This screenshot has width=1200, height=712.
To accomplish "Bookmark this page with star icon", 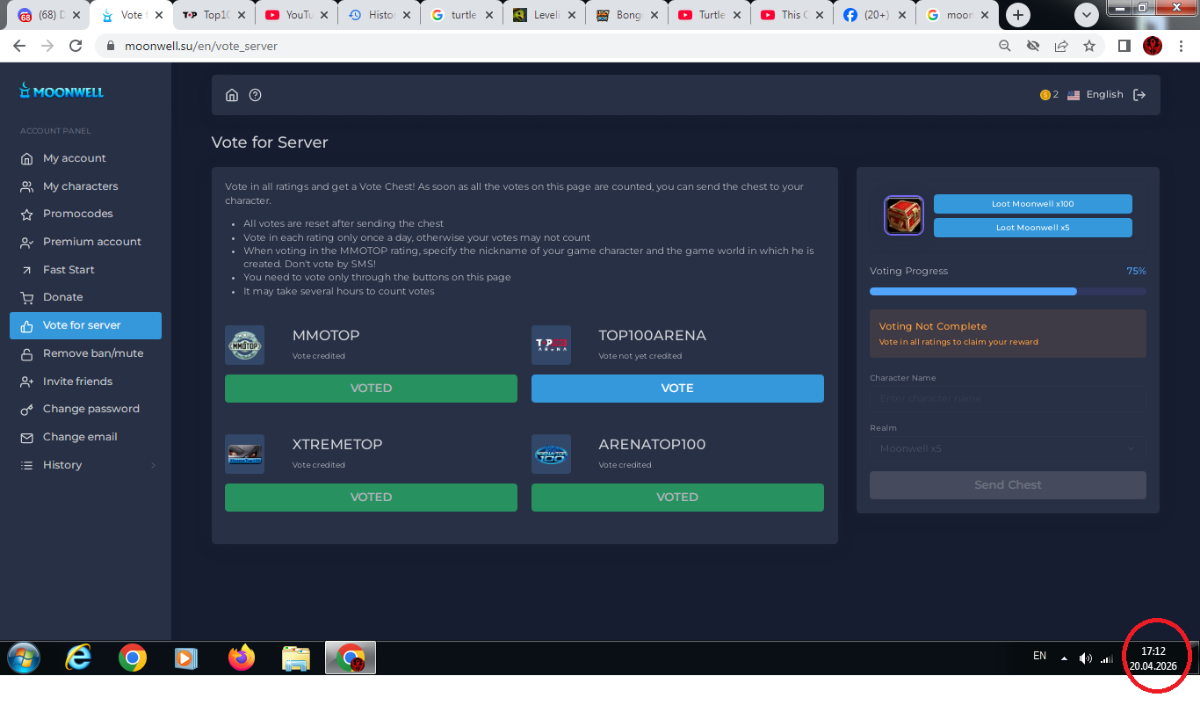I will 1089,46.
